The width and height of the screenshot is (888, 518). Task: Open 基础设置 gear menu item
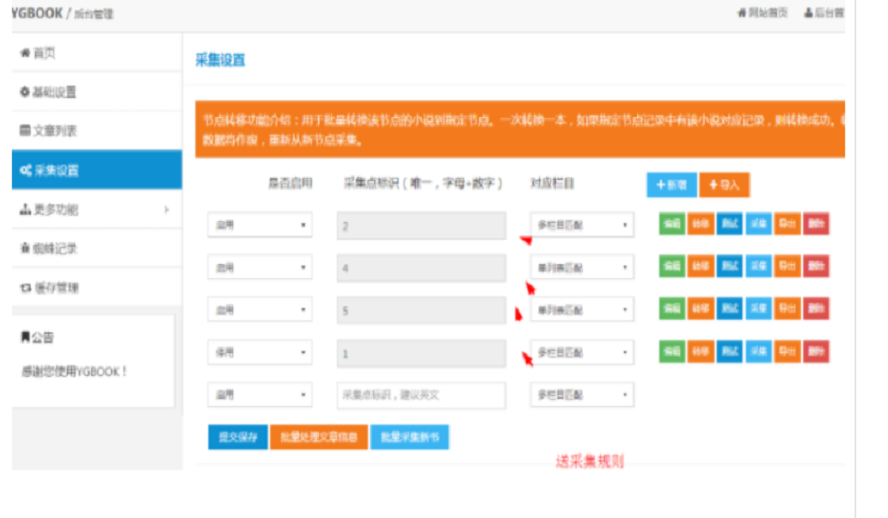point(50,92)
